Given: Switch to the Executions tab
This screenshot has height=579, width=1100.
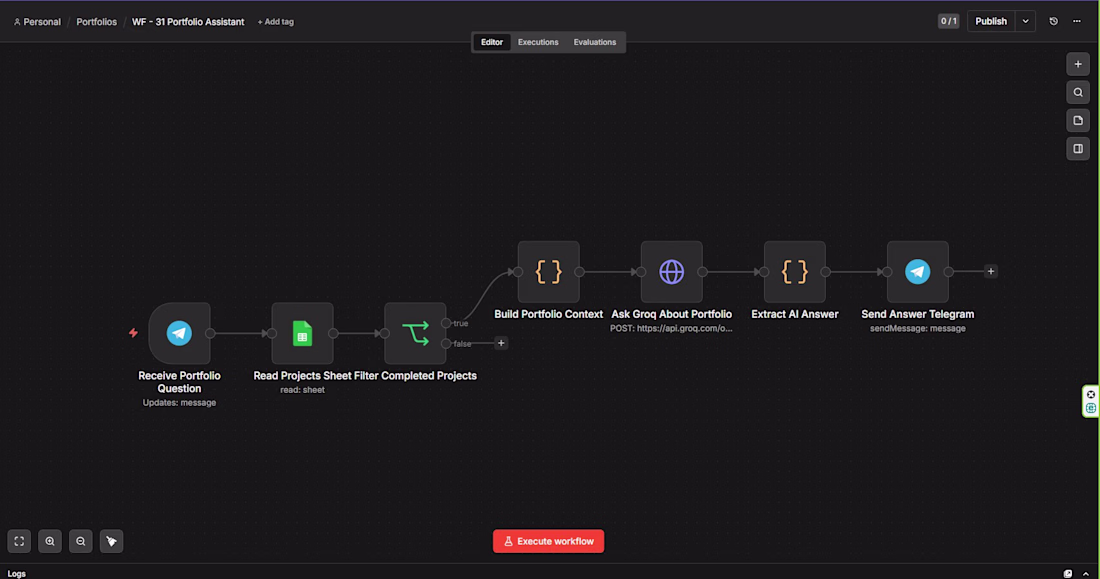Looking at the screenshot, I should (x=538, y=42).
